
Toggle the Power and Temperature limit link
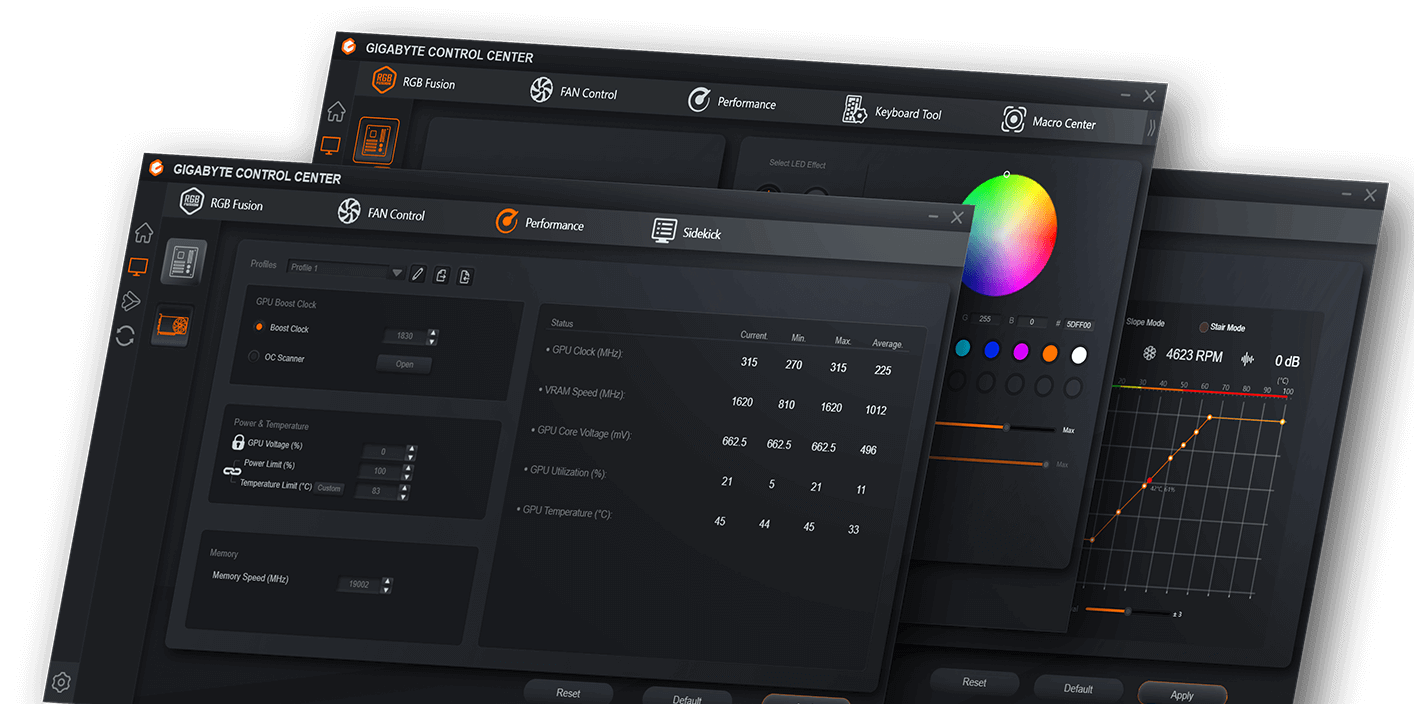click(232, 471)
